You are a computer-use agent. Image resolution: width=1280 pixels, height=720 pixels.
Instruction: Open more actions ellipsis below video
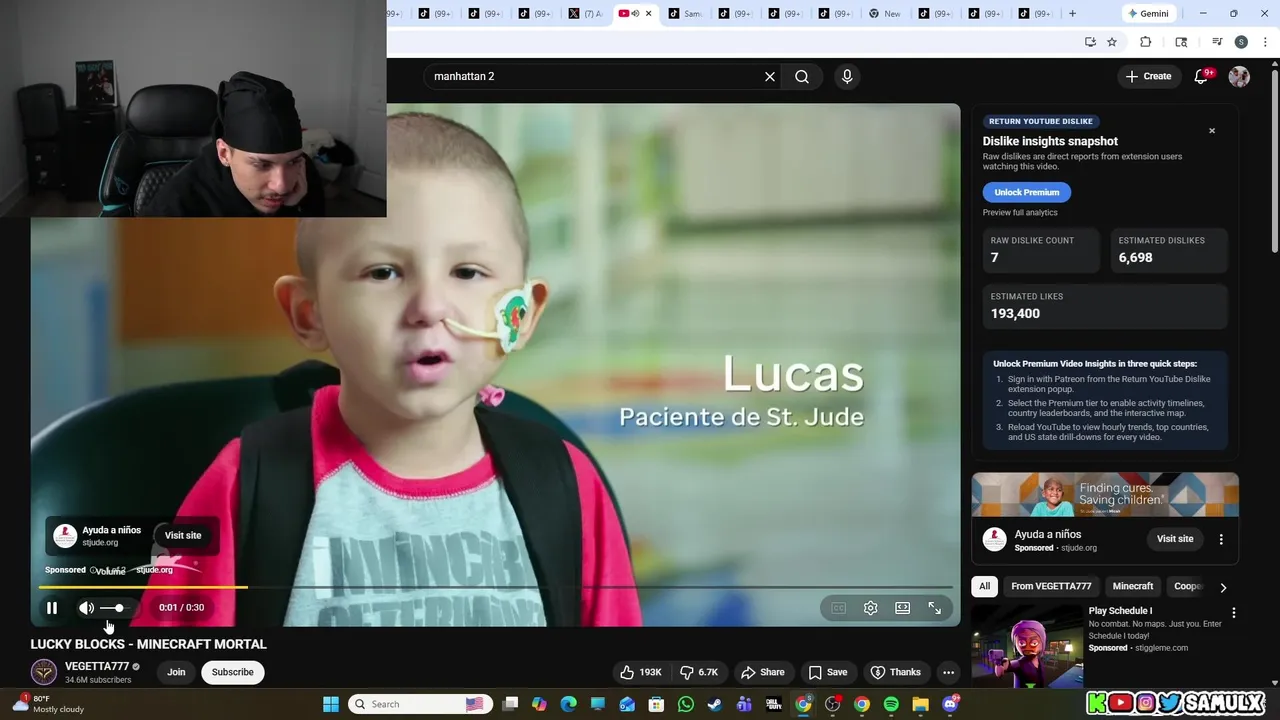coord(948,672)
